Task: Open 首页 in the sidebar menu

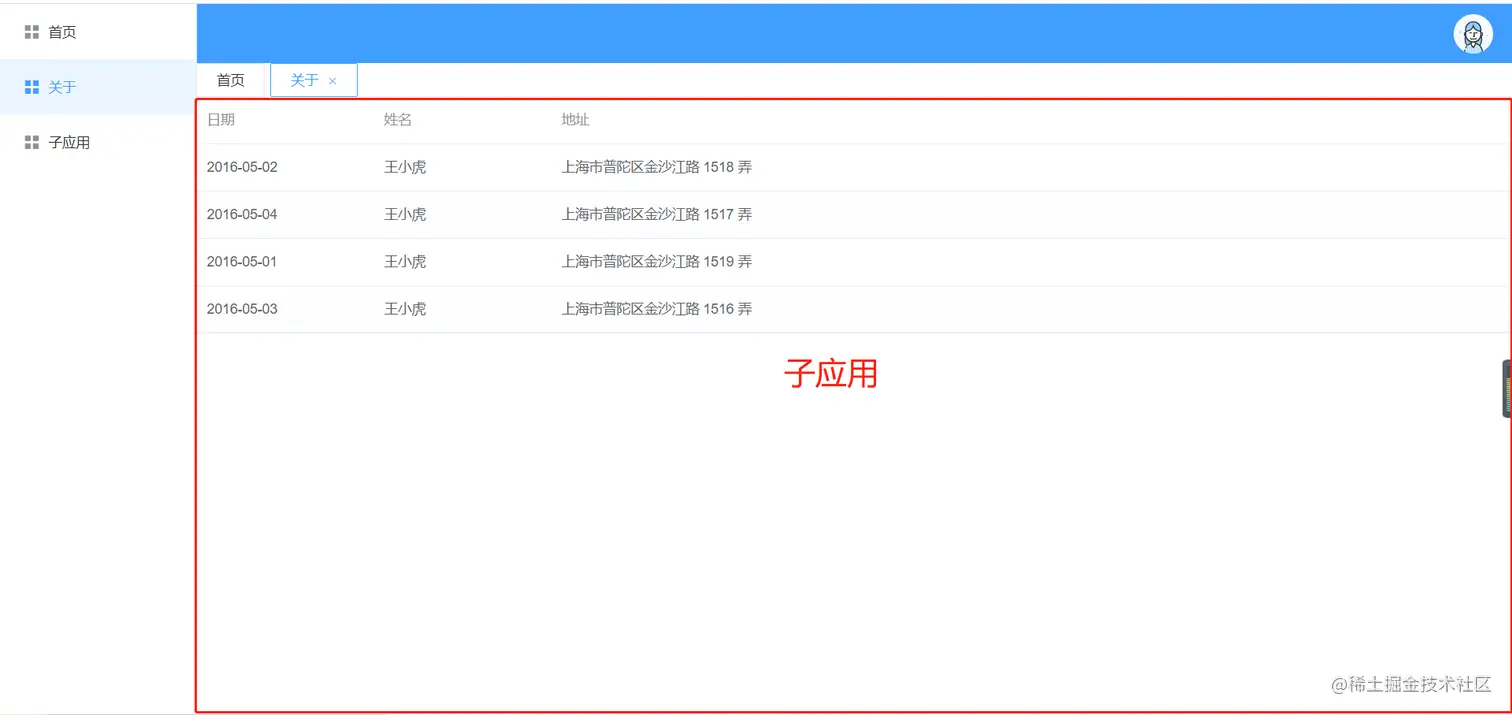Action: click(x=98, y=32)
